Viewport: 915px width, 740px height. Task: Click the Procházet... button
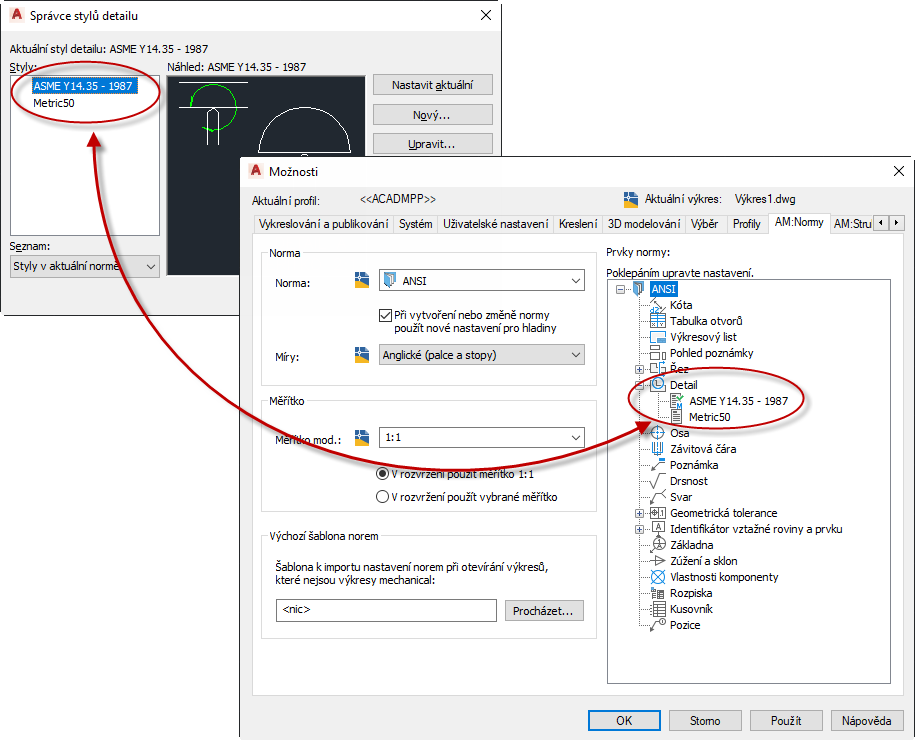click(543, 610)
